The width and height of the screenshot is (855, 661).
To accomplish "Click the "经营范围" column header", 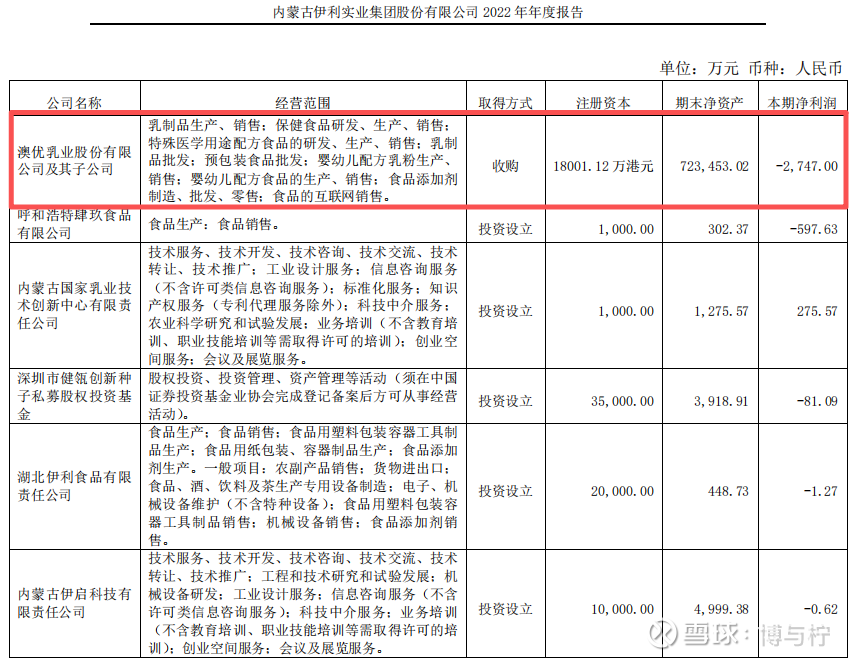I will point(303,103).
